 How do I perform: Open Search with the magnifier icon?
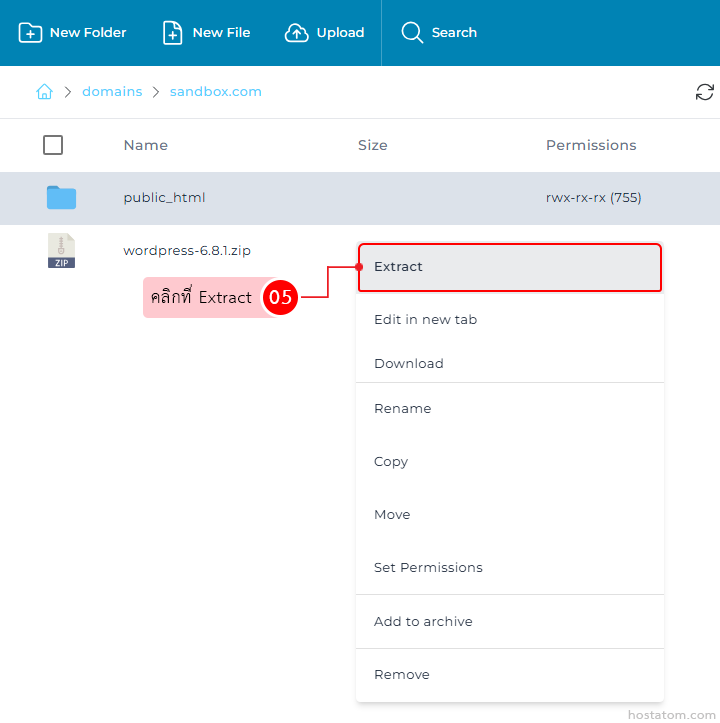coord(412,33)
